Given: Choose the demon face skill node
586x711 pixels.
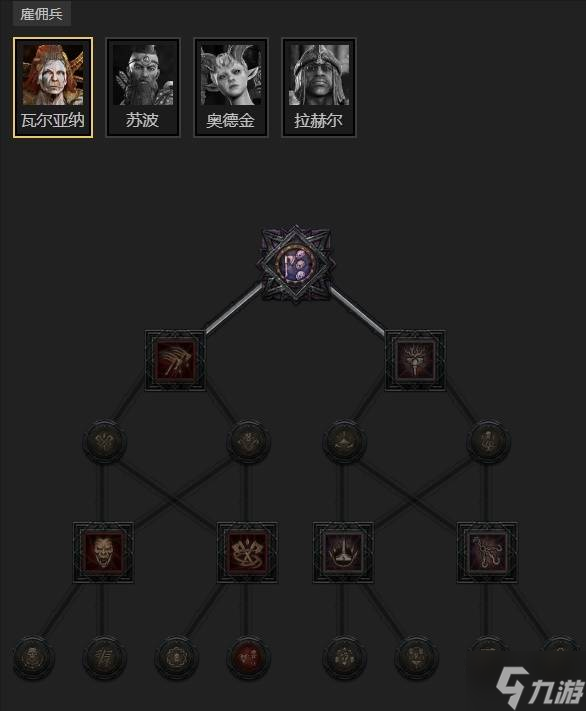Looking at the screenshot, I should coord(103,552).
